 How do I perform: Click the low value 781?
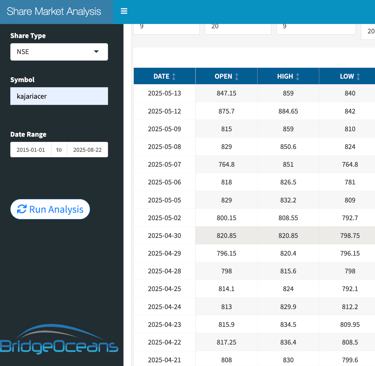350,182
